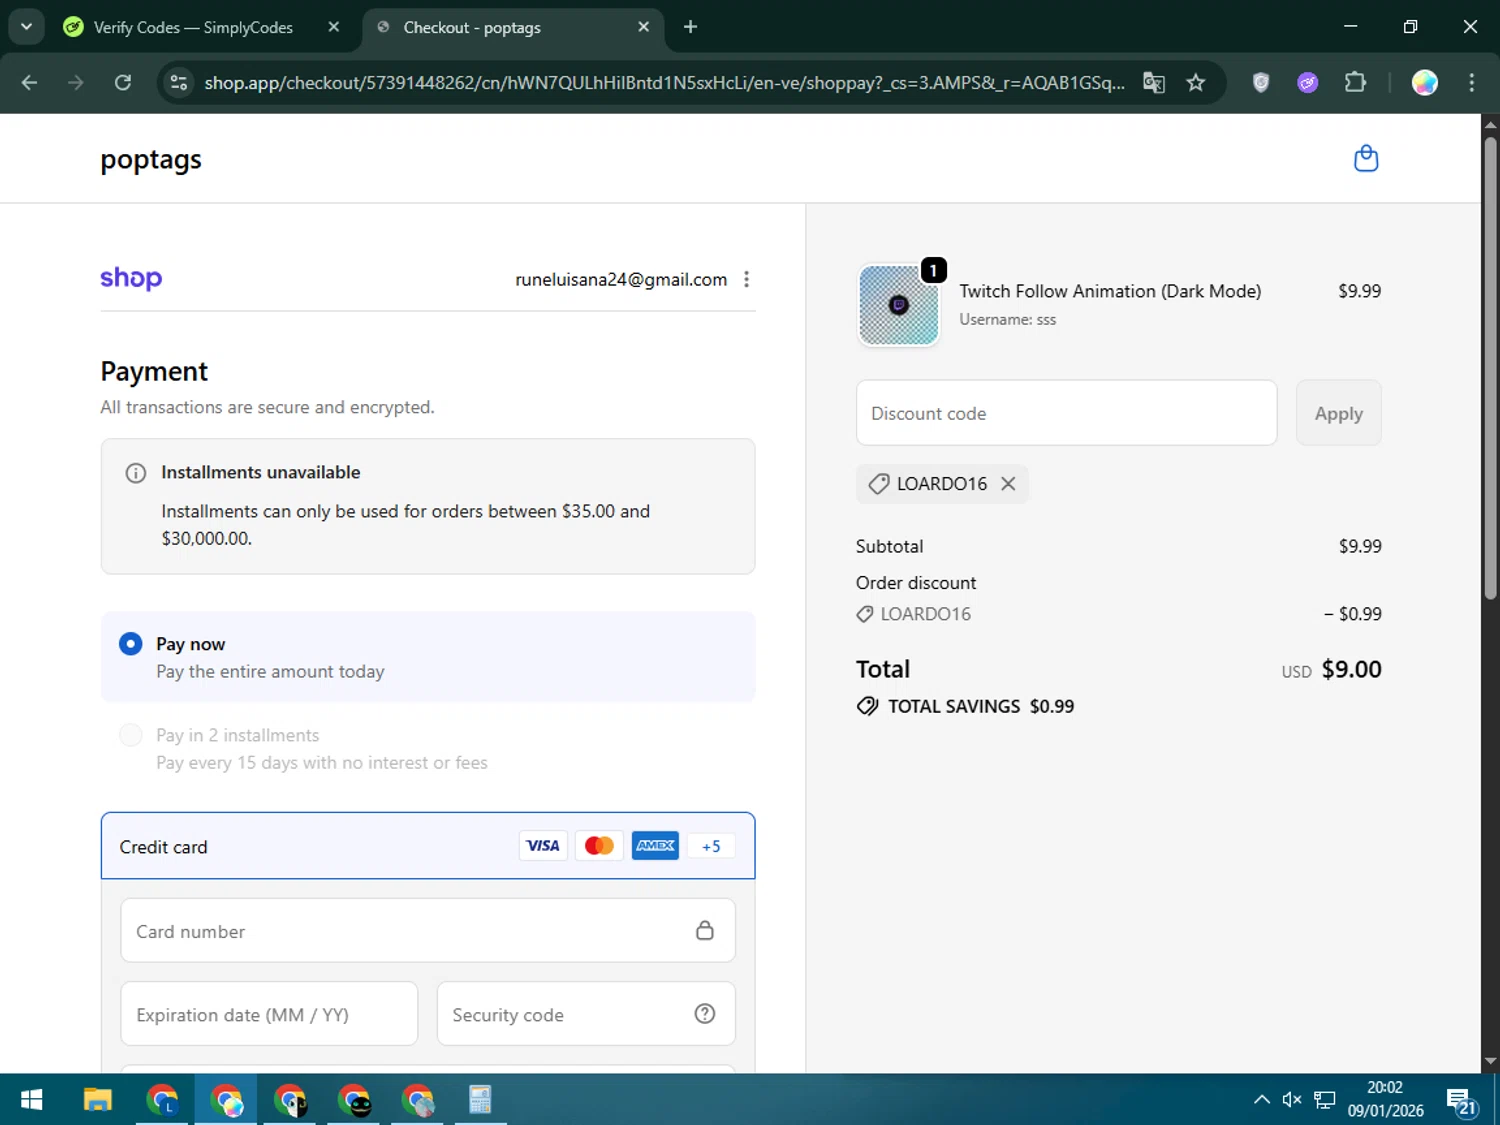This screenshot has width=1500, height=1125.
Task: Reload the checkout page
Action: [x=123, y=83]
